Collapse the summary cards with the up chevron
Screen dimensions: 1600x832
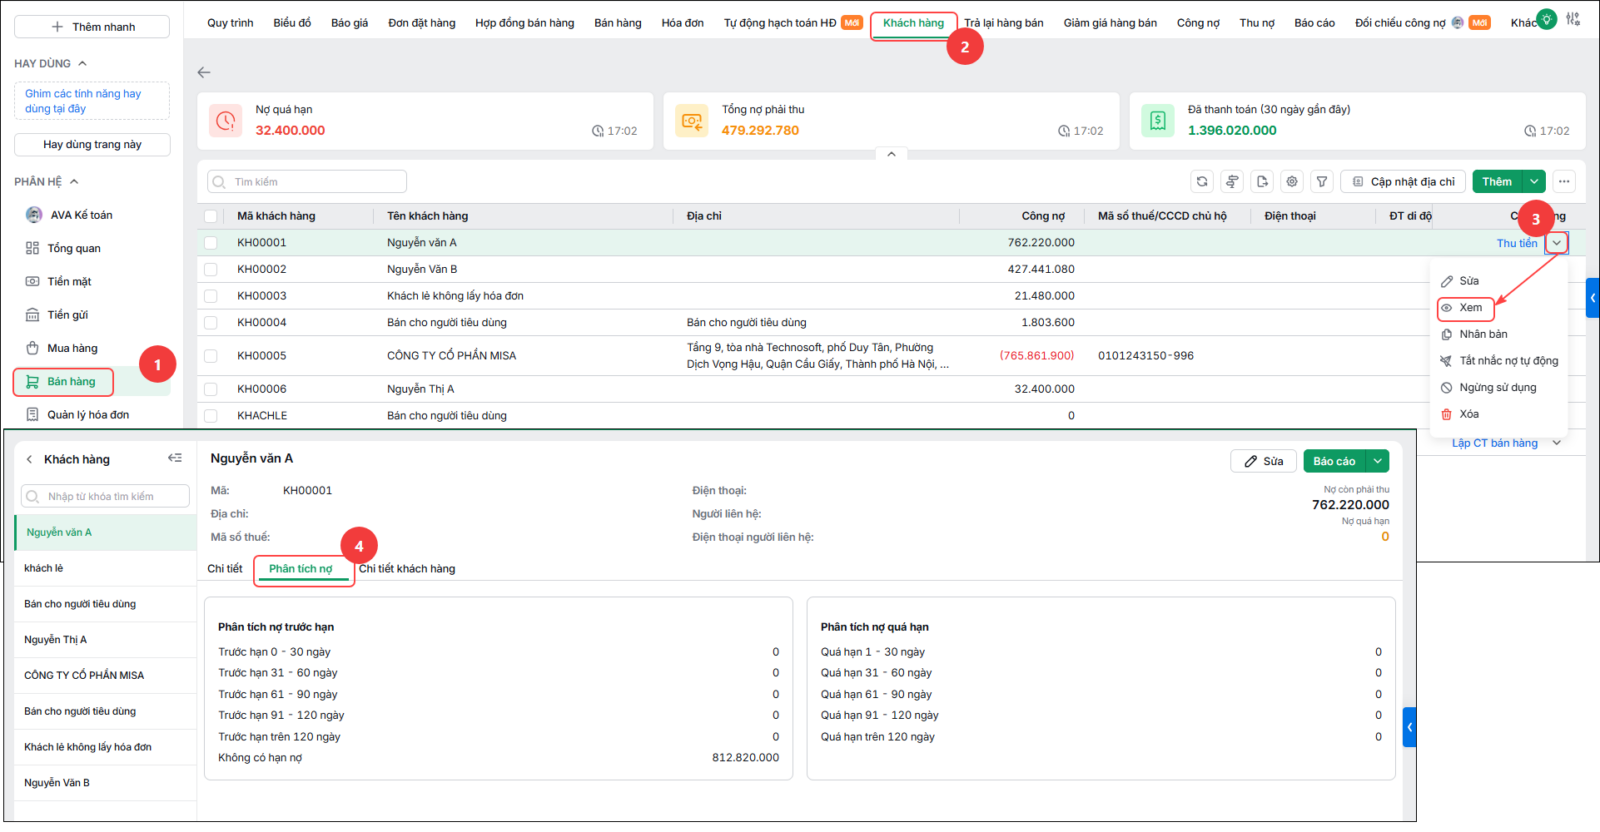pos(891,154)
